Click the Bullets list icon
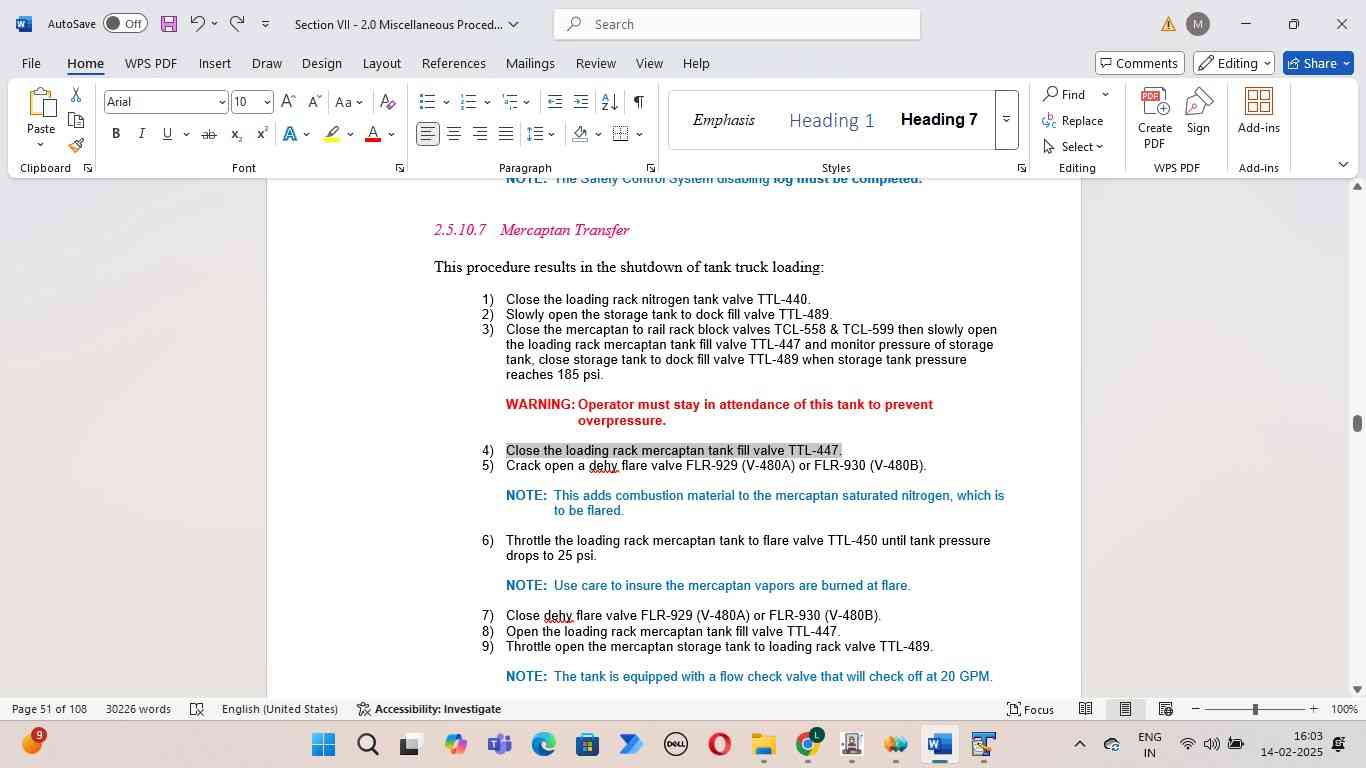This screenshot has width=1366, height=768. click(x=427, y=102)
